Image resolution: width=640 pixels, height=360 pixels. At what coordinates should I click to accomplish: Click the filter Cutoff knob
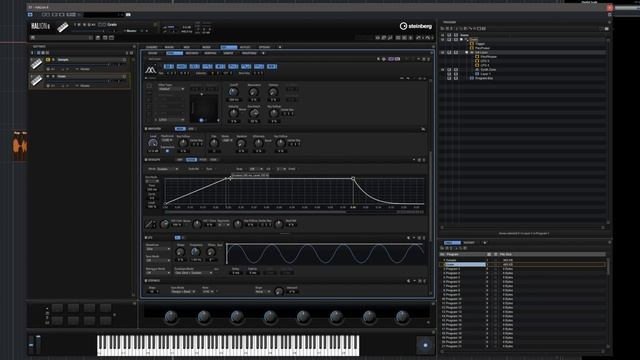click(233, 92)
